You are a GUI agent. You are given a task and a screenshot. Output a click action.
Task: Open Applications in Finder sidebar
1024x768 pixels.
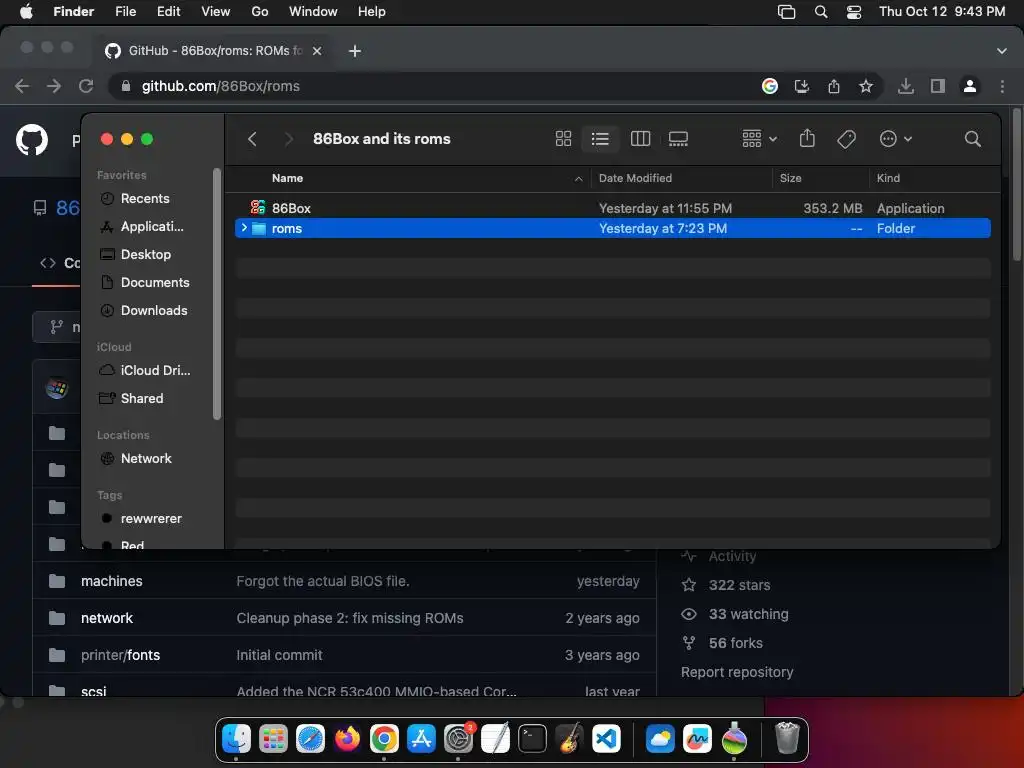click(x=152, y=227)
